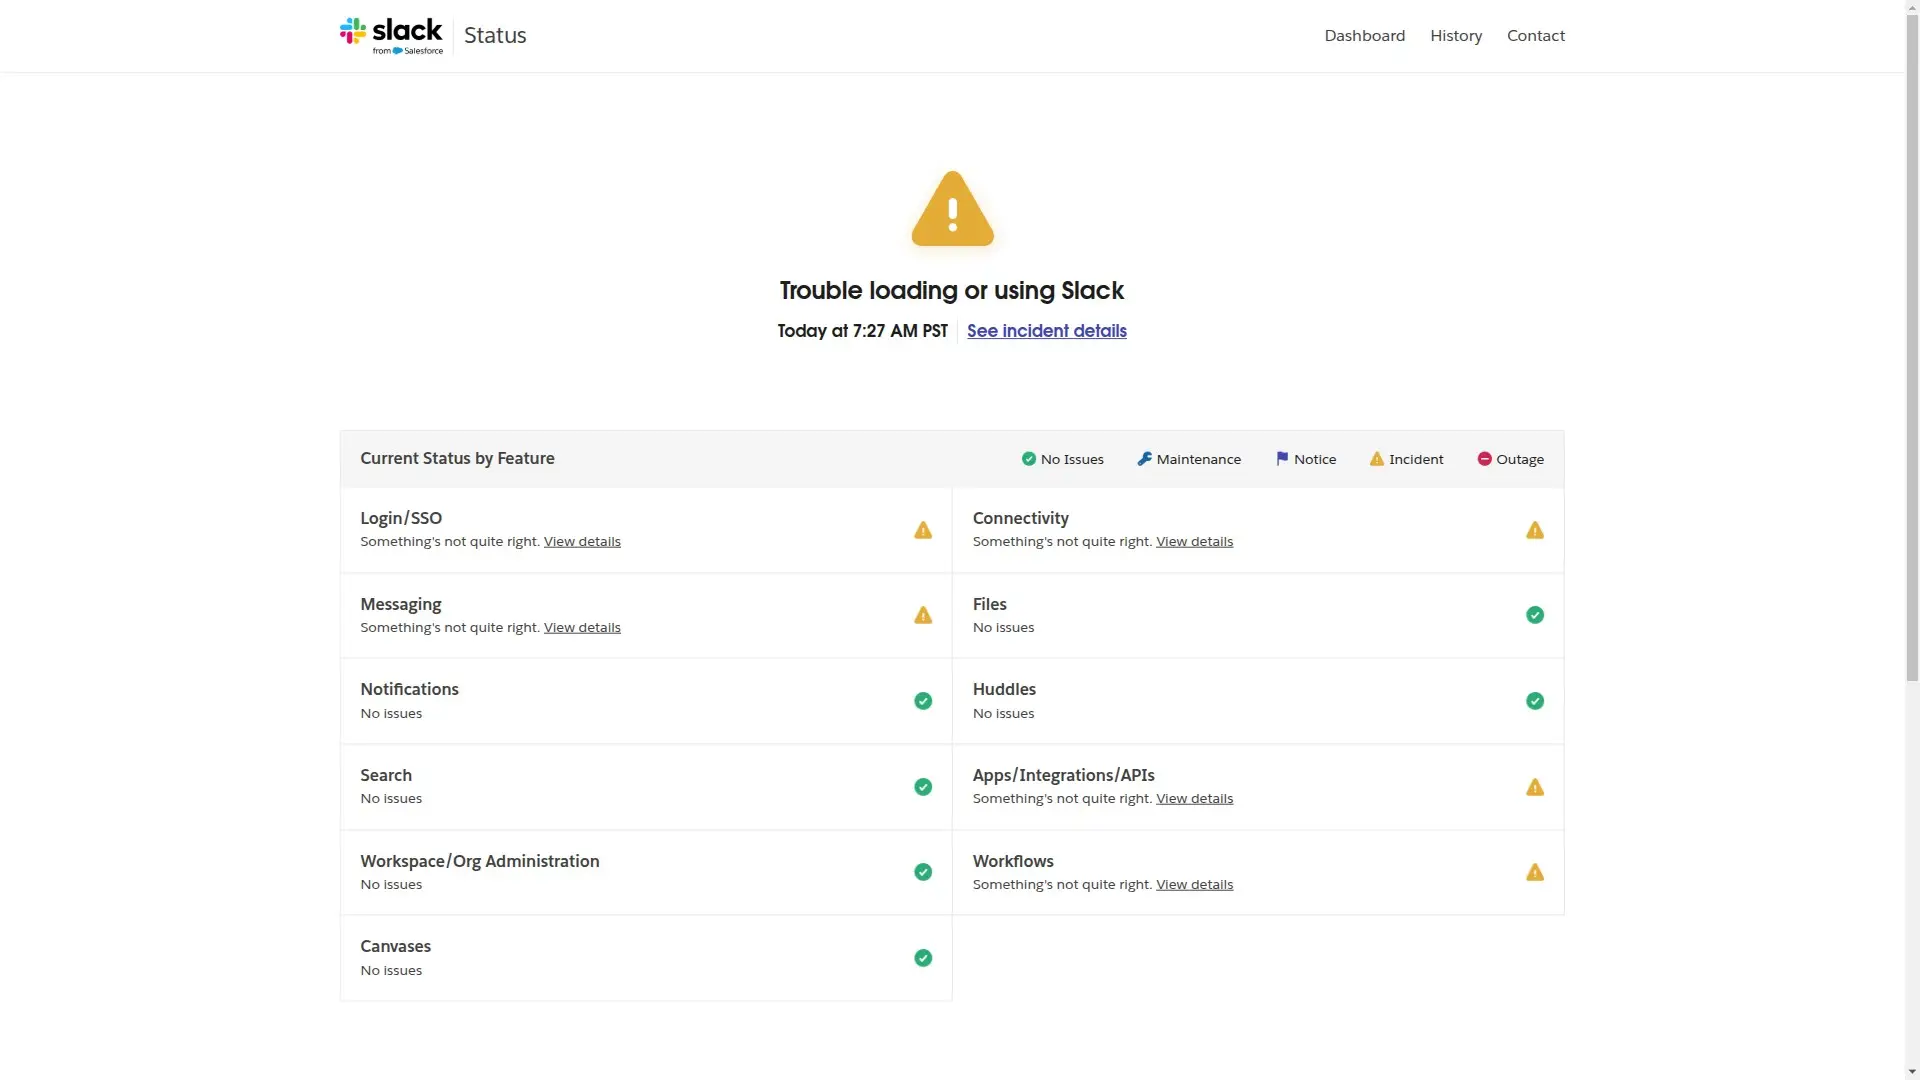Screen dimensions: 1920x1080
Task: Click the 'Outage' legend label
Action: [1520, 459]
